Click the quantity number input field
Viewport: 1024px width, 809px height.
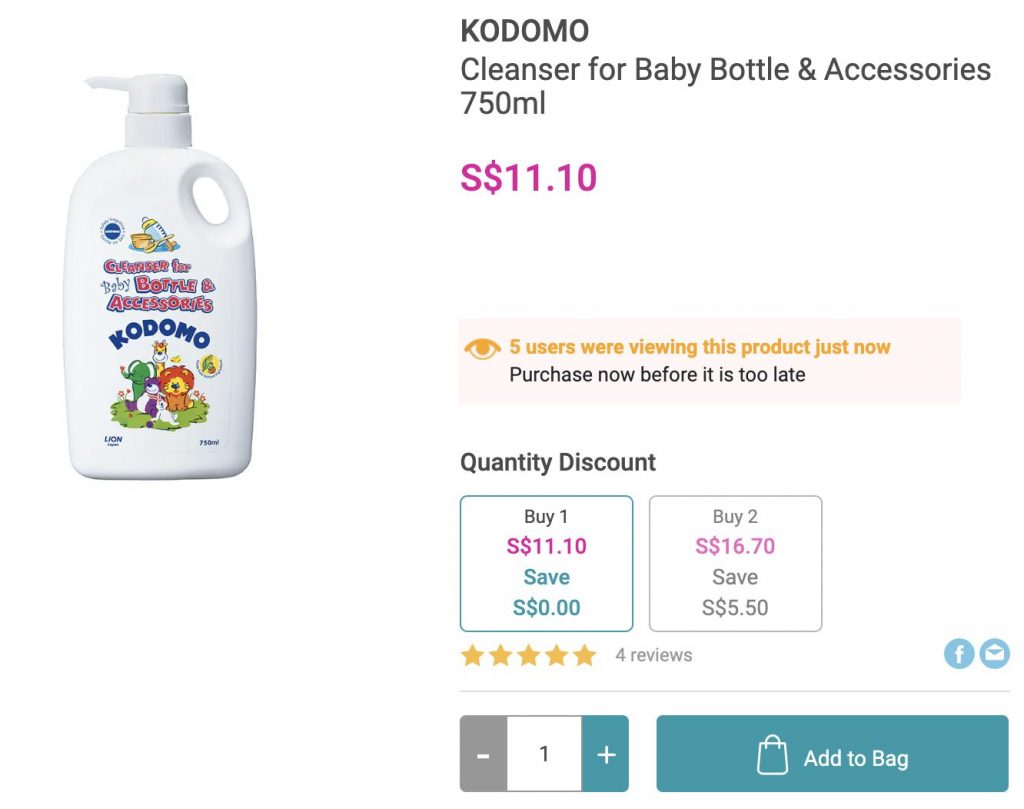point(544,754)
